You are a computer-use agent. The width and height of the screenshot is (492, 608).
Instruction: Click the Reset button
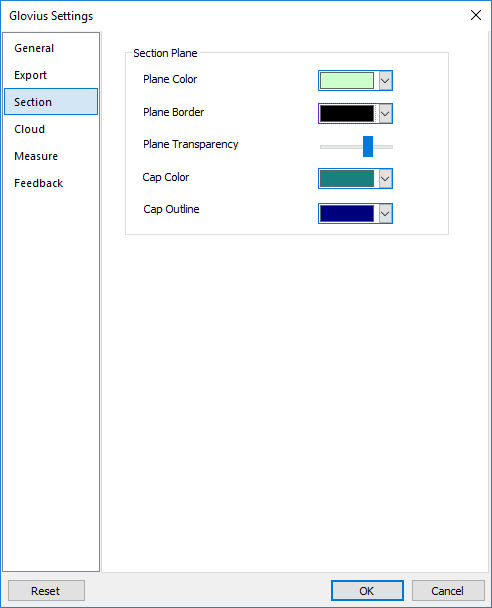(46, 591)
